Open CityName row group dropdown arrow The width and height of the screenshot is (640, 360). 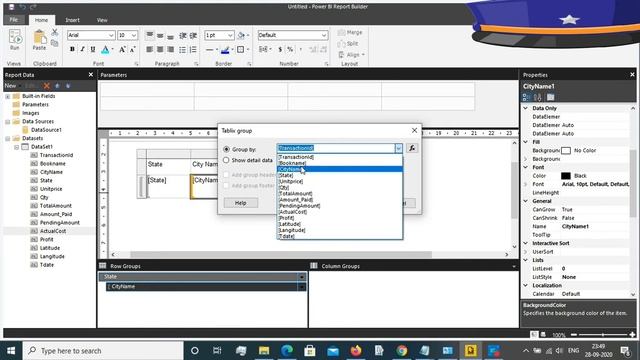[x=302, y=287]
